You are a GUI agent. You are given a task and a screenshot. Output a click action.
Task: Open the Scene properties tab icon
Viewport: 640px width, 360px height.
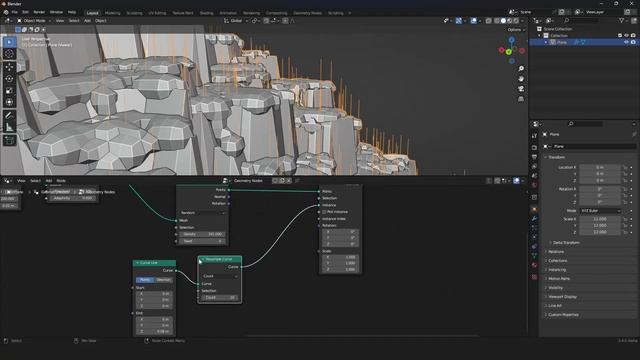coord(534,176)
